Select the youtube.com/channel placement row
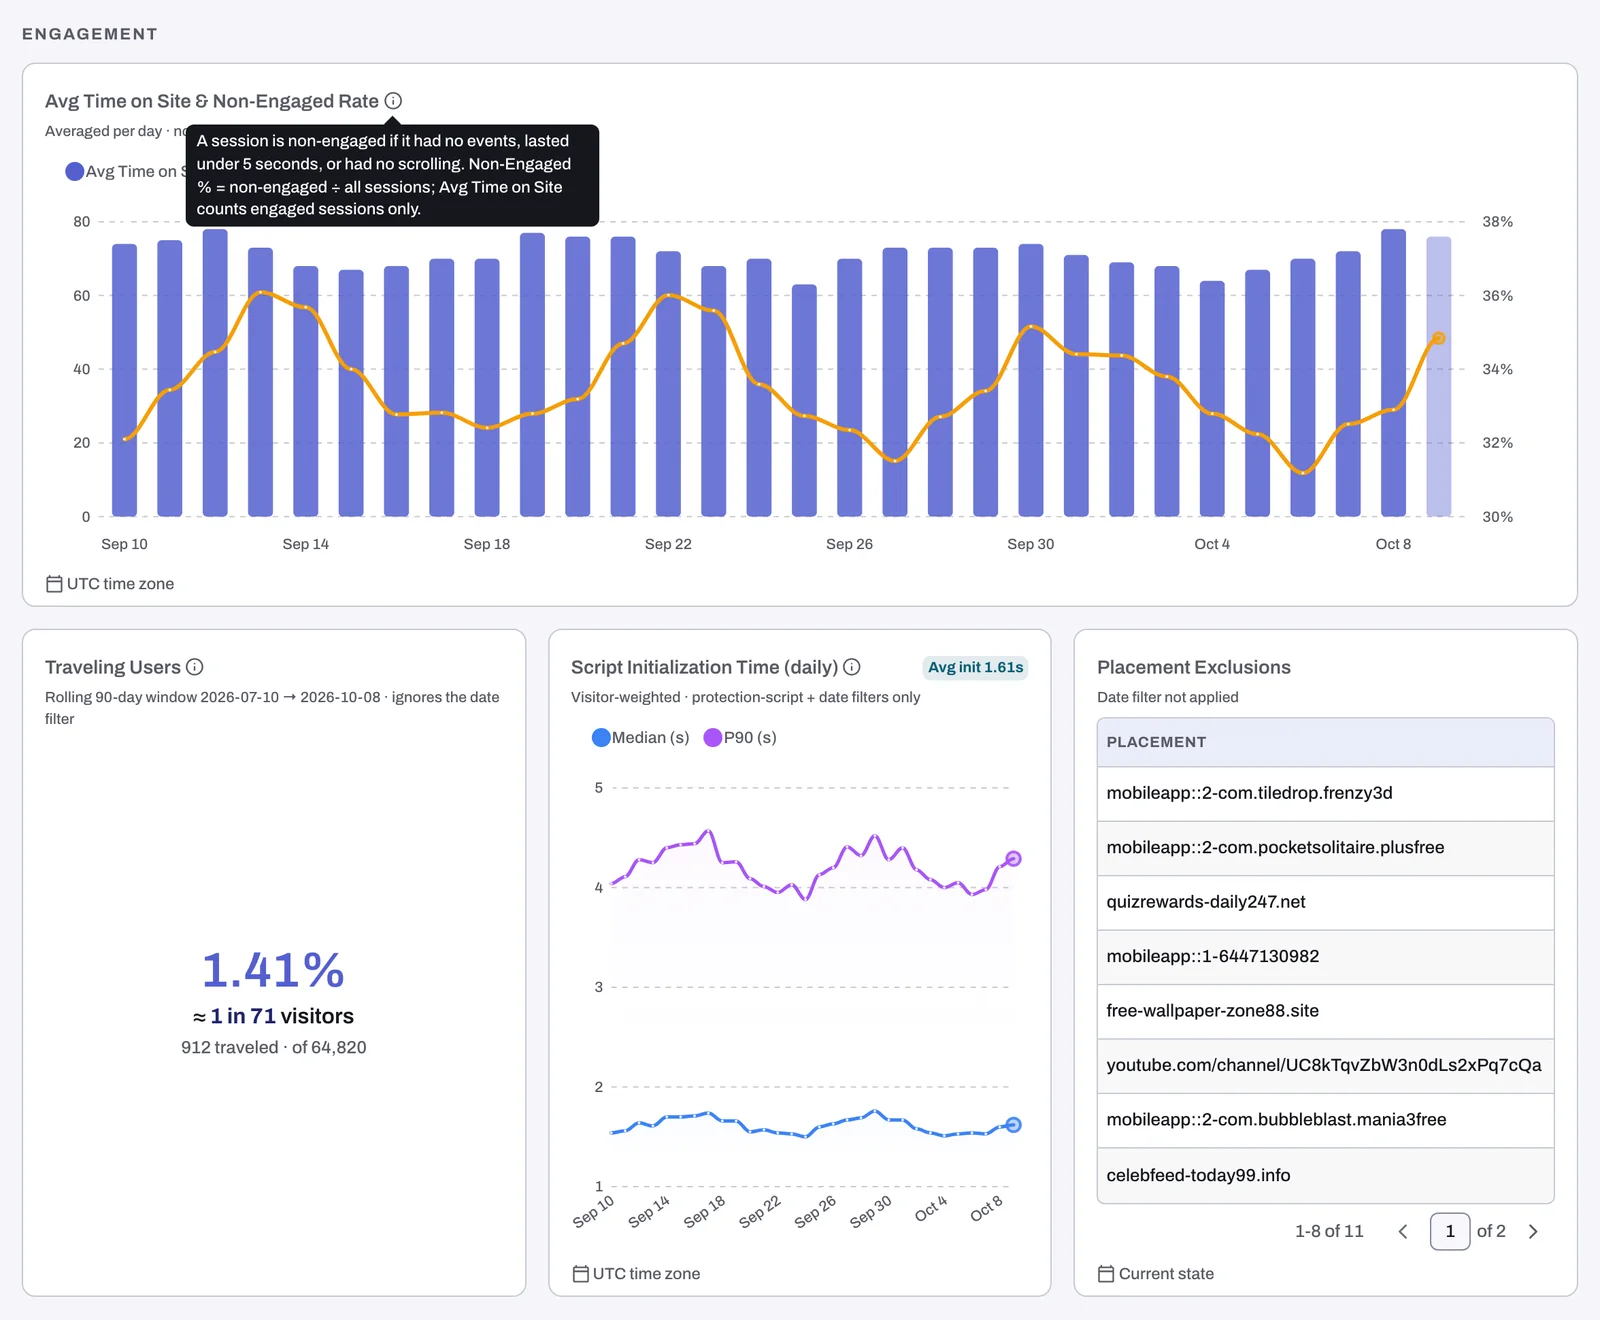The height and width of the screenshot is (1320, 1600). (x=1325, y=1066)
